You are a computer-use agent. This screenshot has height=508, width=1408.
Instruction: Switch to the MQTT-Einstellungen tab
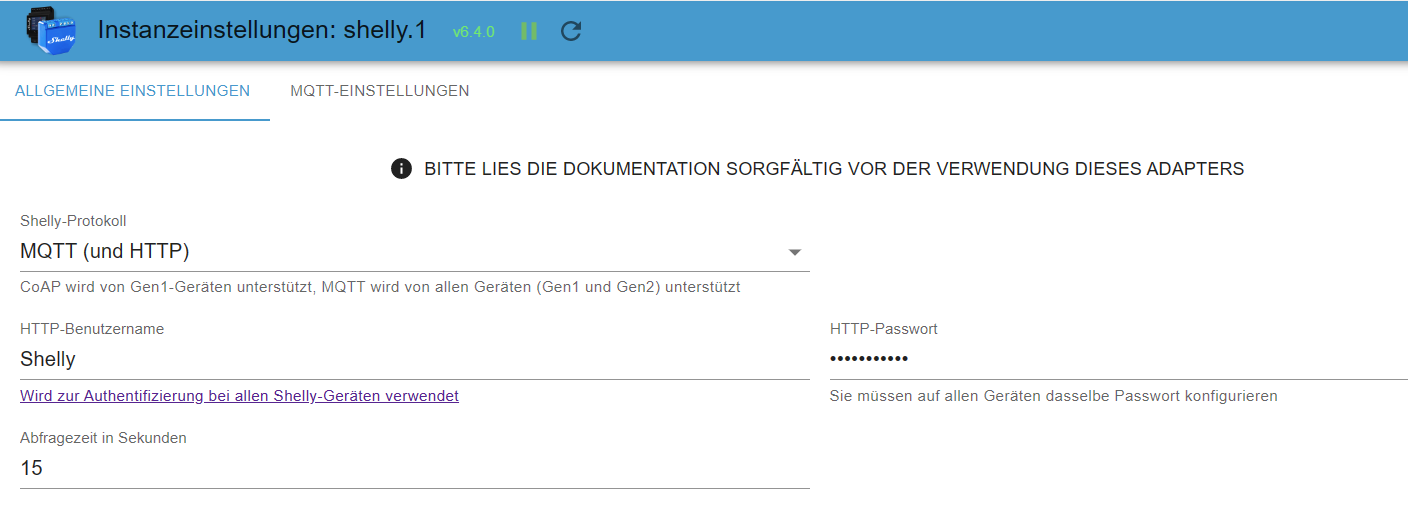pos(380,91)
